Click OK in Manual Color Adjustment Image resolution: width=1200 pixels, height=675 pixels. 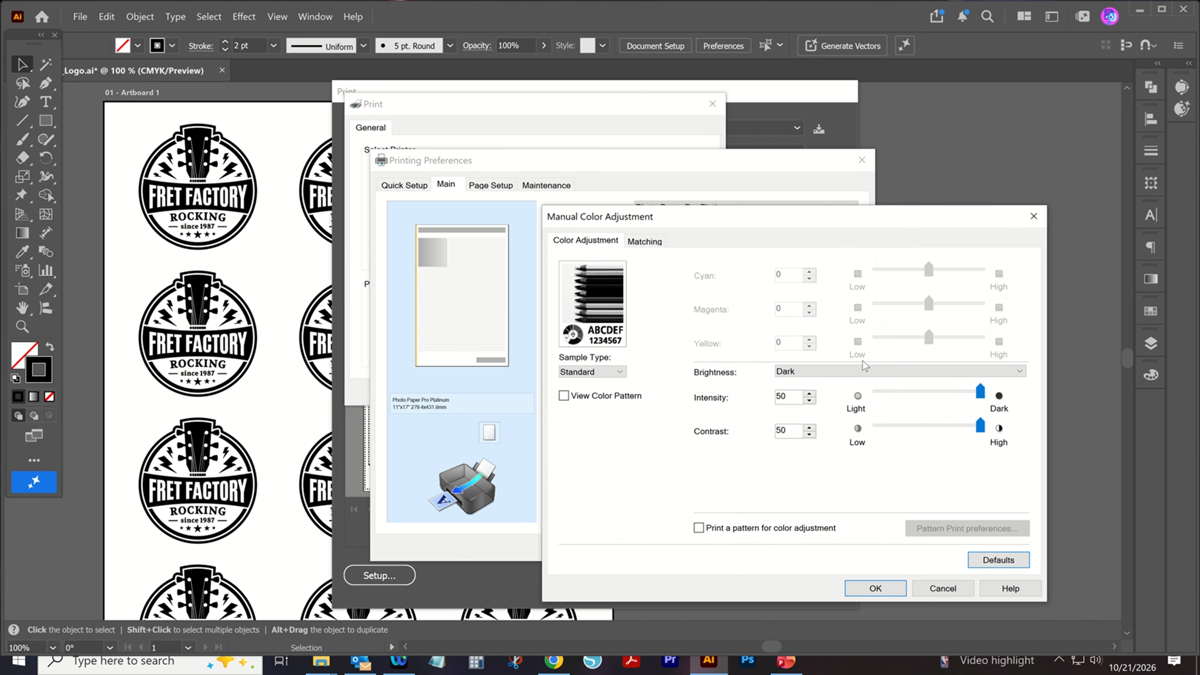[x=875, y=588]
